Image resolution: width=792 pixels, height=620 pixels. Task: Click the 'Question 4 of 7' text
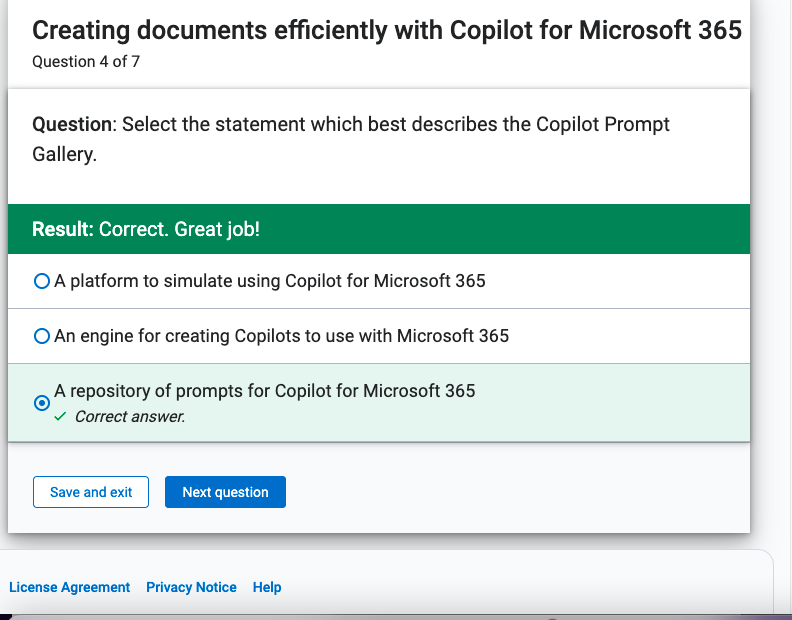coord(86,62)
